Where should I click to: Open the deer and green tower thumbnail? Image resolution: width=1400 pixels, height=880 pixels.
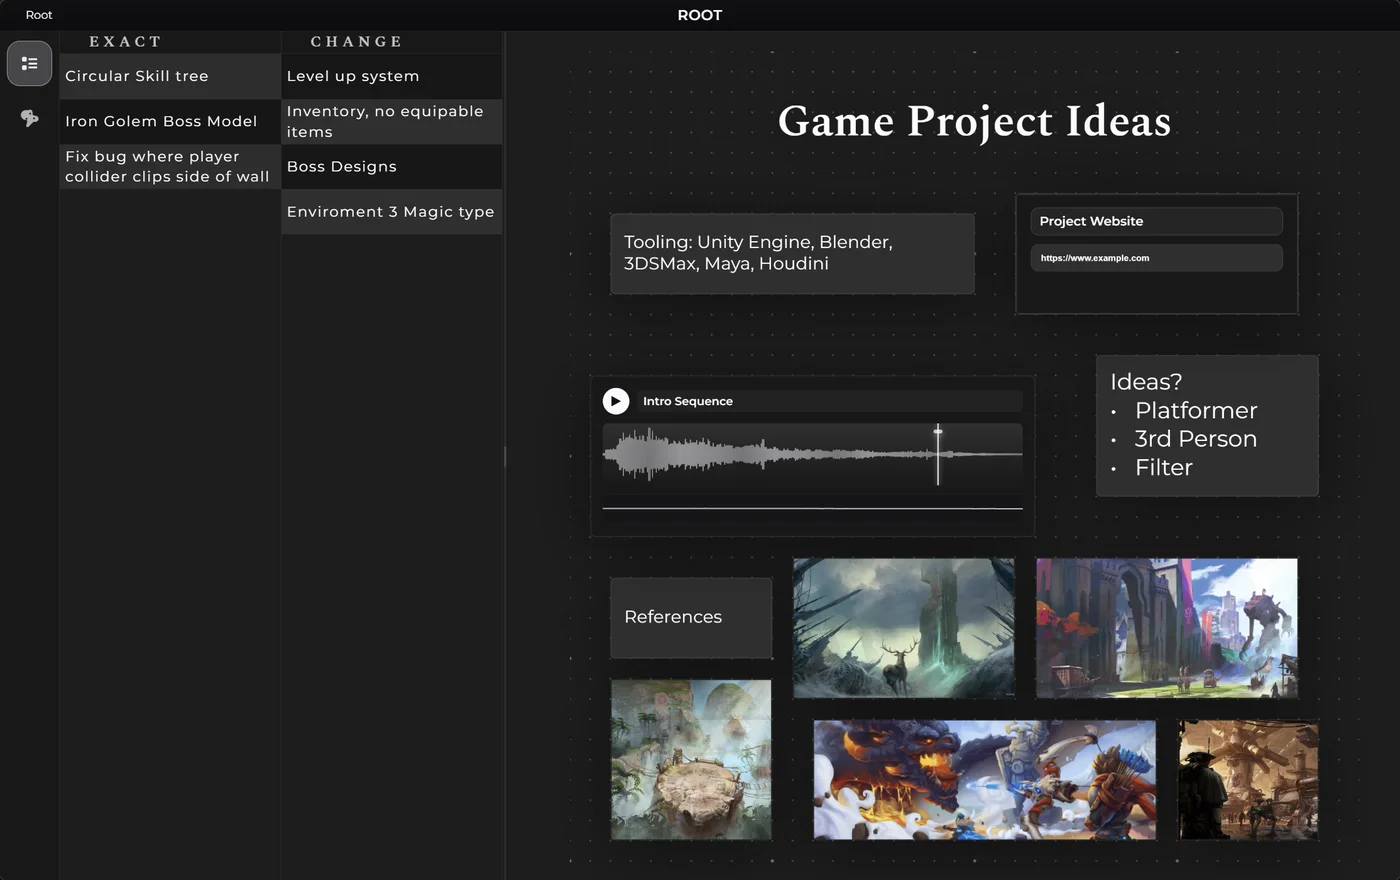[903, 628]
